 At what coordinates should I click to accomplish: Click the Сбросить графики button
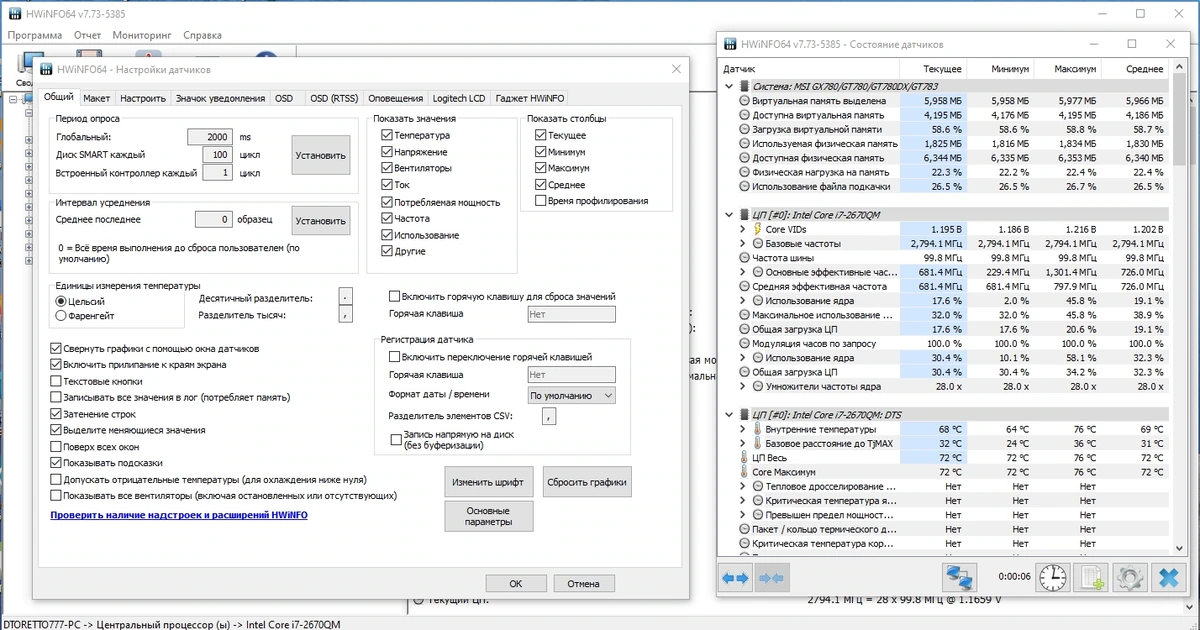click(x=587, y=482)
